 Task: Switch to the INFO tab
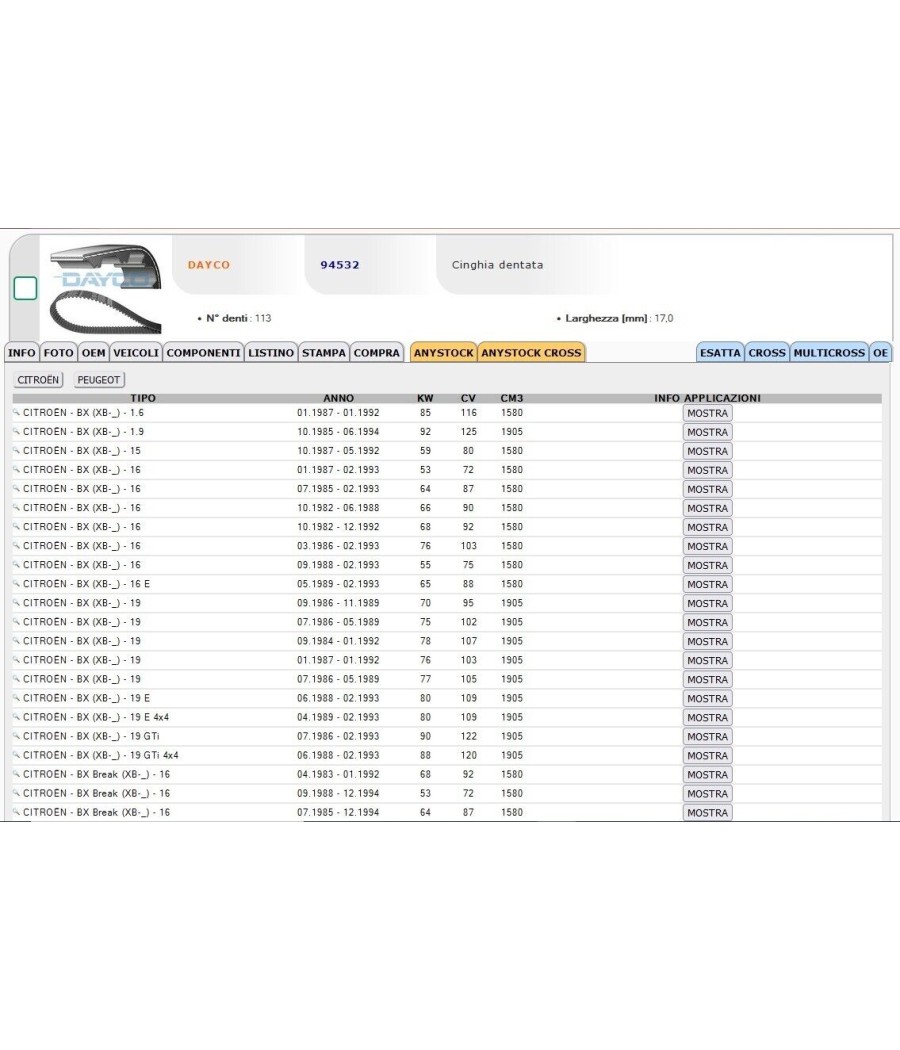(21, 353)
